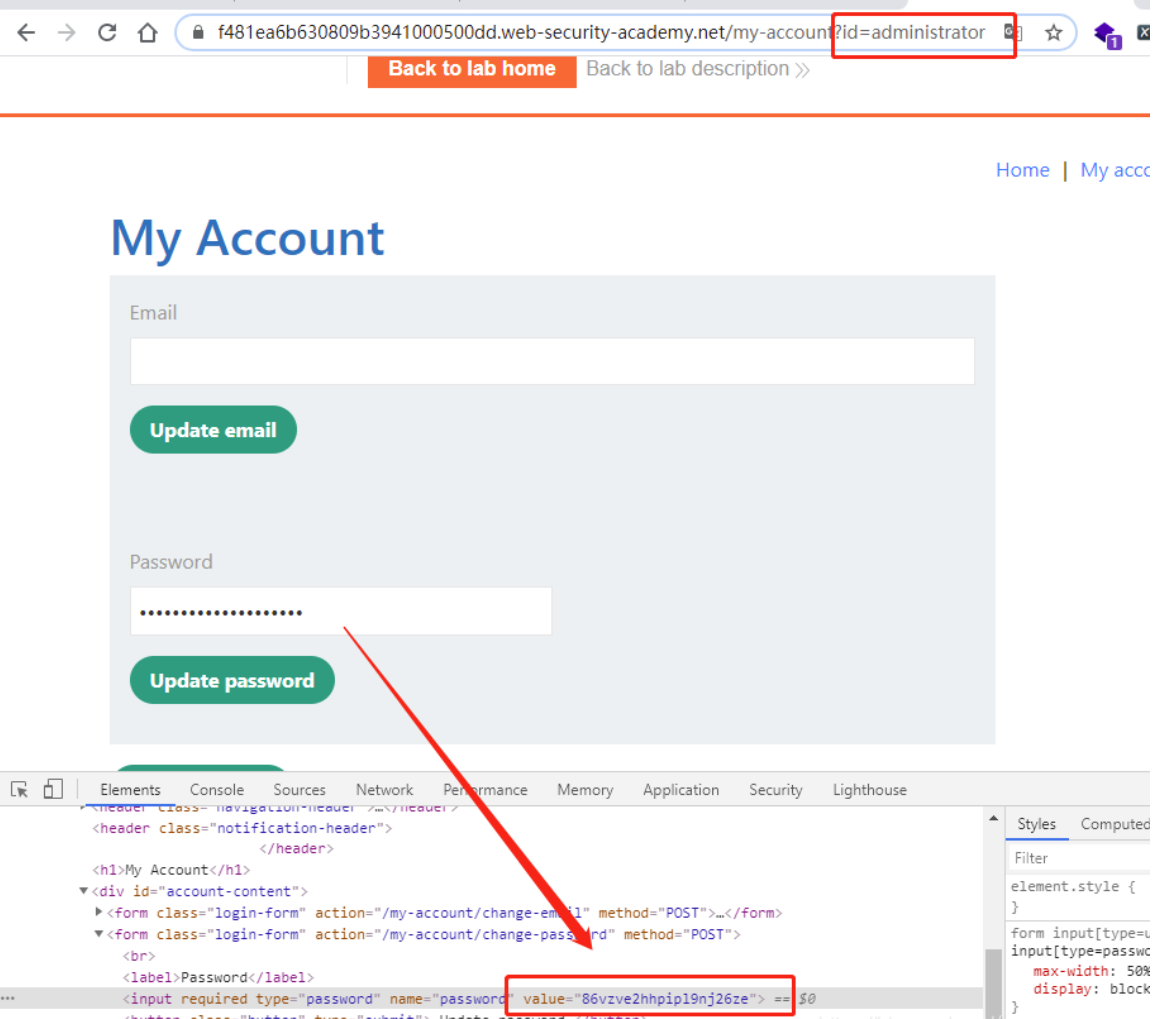Switch to the Console tab
The width and height of the screenshot is (1159, 1019).
(x=216, y=790)
